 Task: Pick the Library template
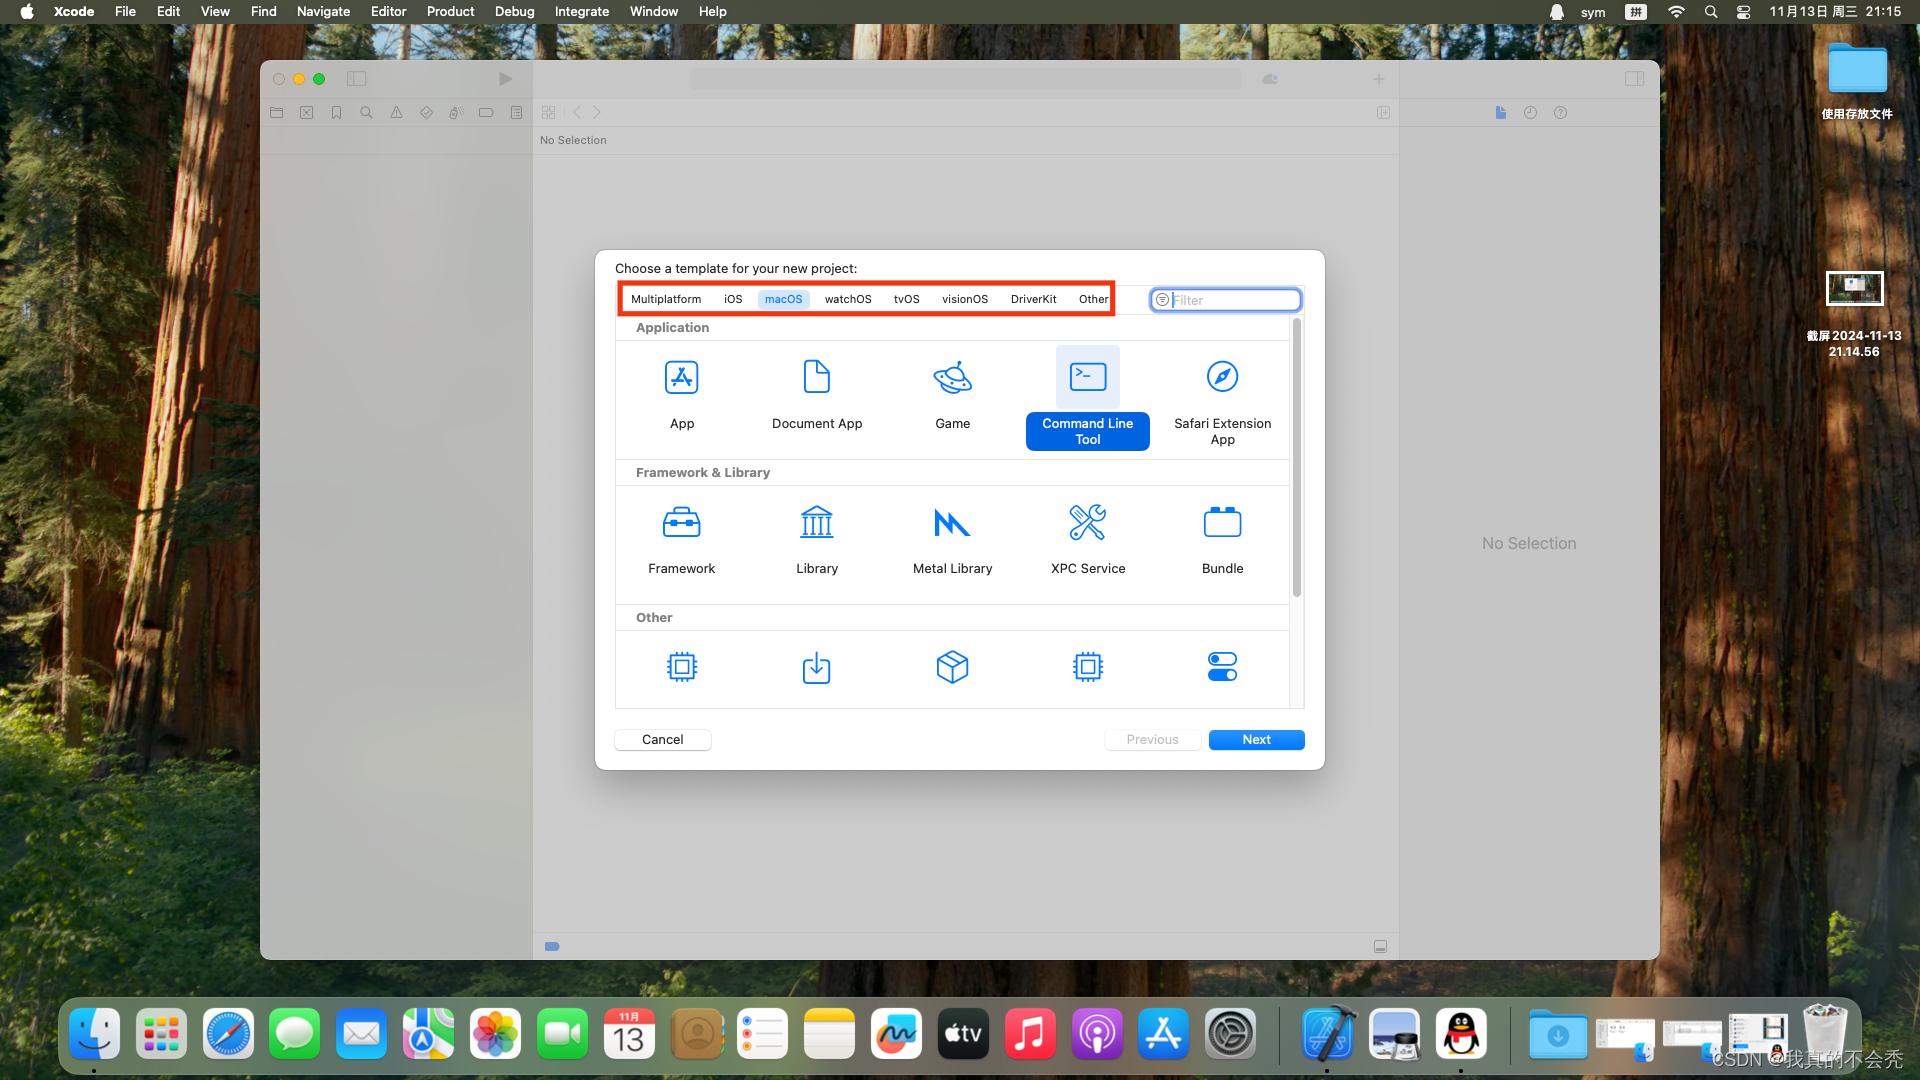tap(817, 541)
